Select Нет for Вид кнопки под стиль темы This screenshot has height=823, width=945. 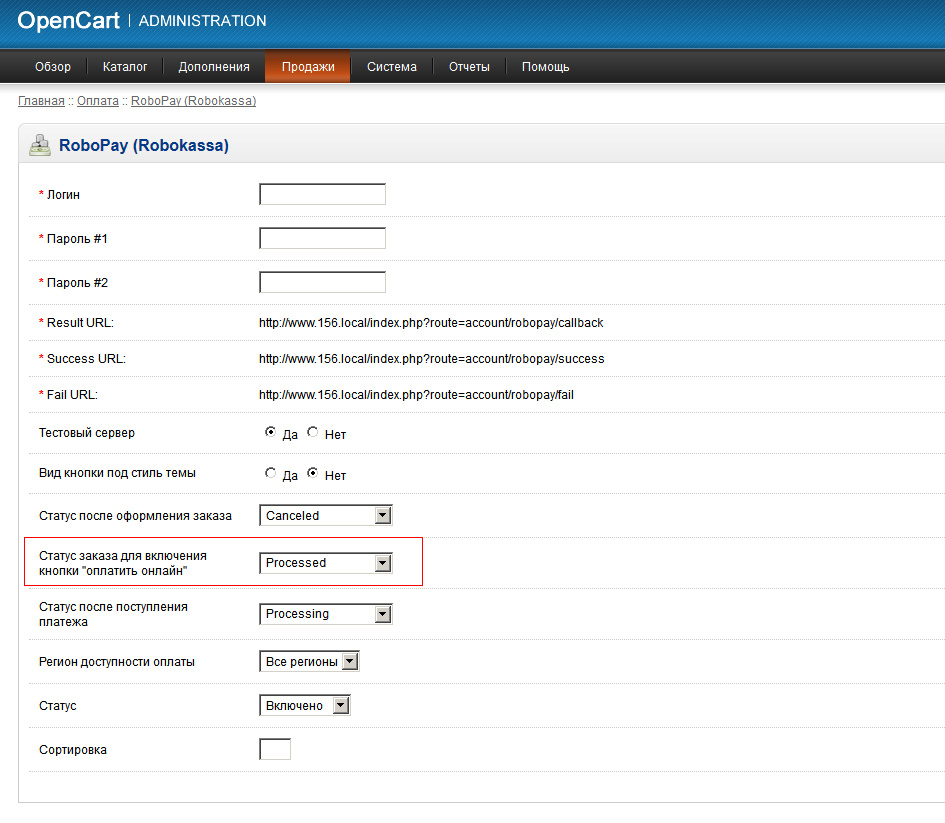point(313,473)
